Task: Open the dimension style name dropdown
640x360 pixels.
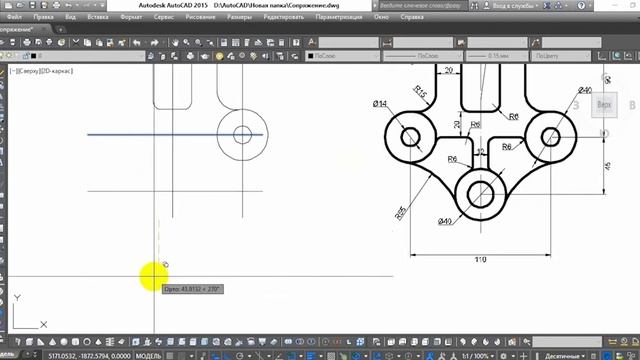Action: pyautogui.click(x=423, y=42)
